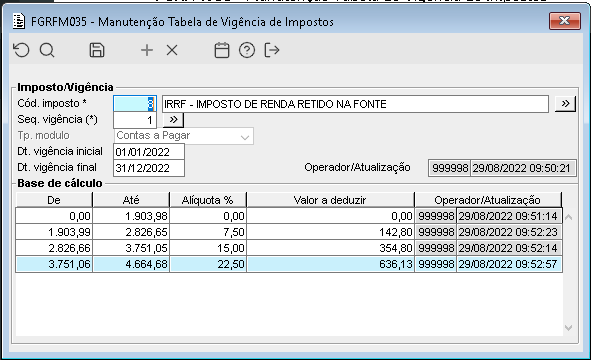Click the Valor a deduzir cell 142,80
This screenshot has width=592, height=360.
(330, 232)
